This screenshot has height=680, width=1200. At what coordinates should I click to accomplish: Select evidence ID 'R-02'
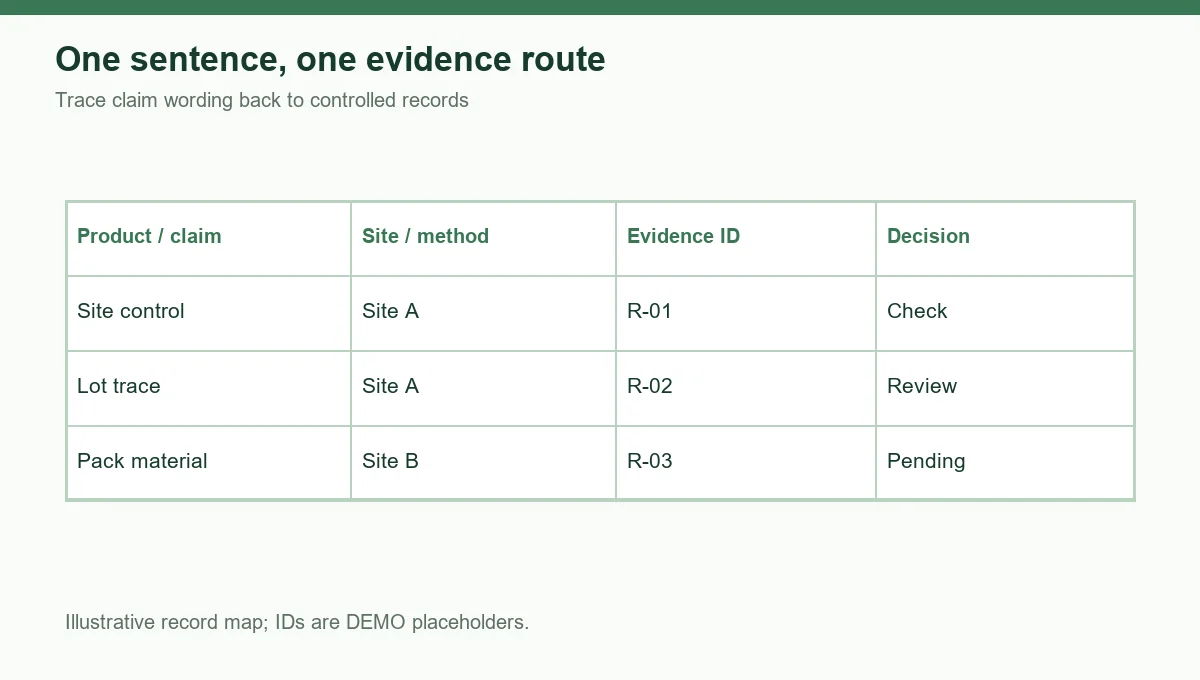pos(746,388)
